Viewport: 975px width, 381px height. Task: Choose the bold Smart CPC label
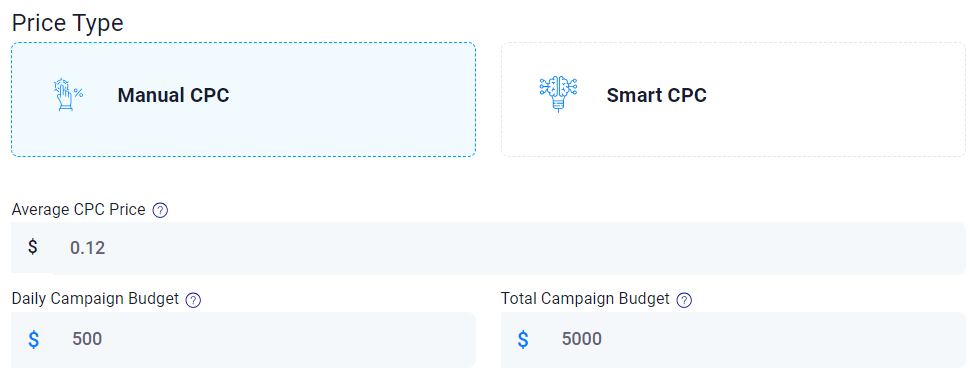click(657, 96)
